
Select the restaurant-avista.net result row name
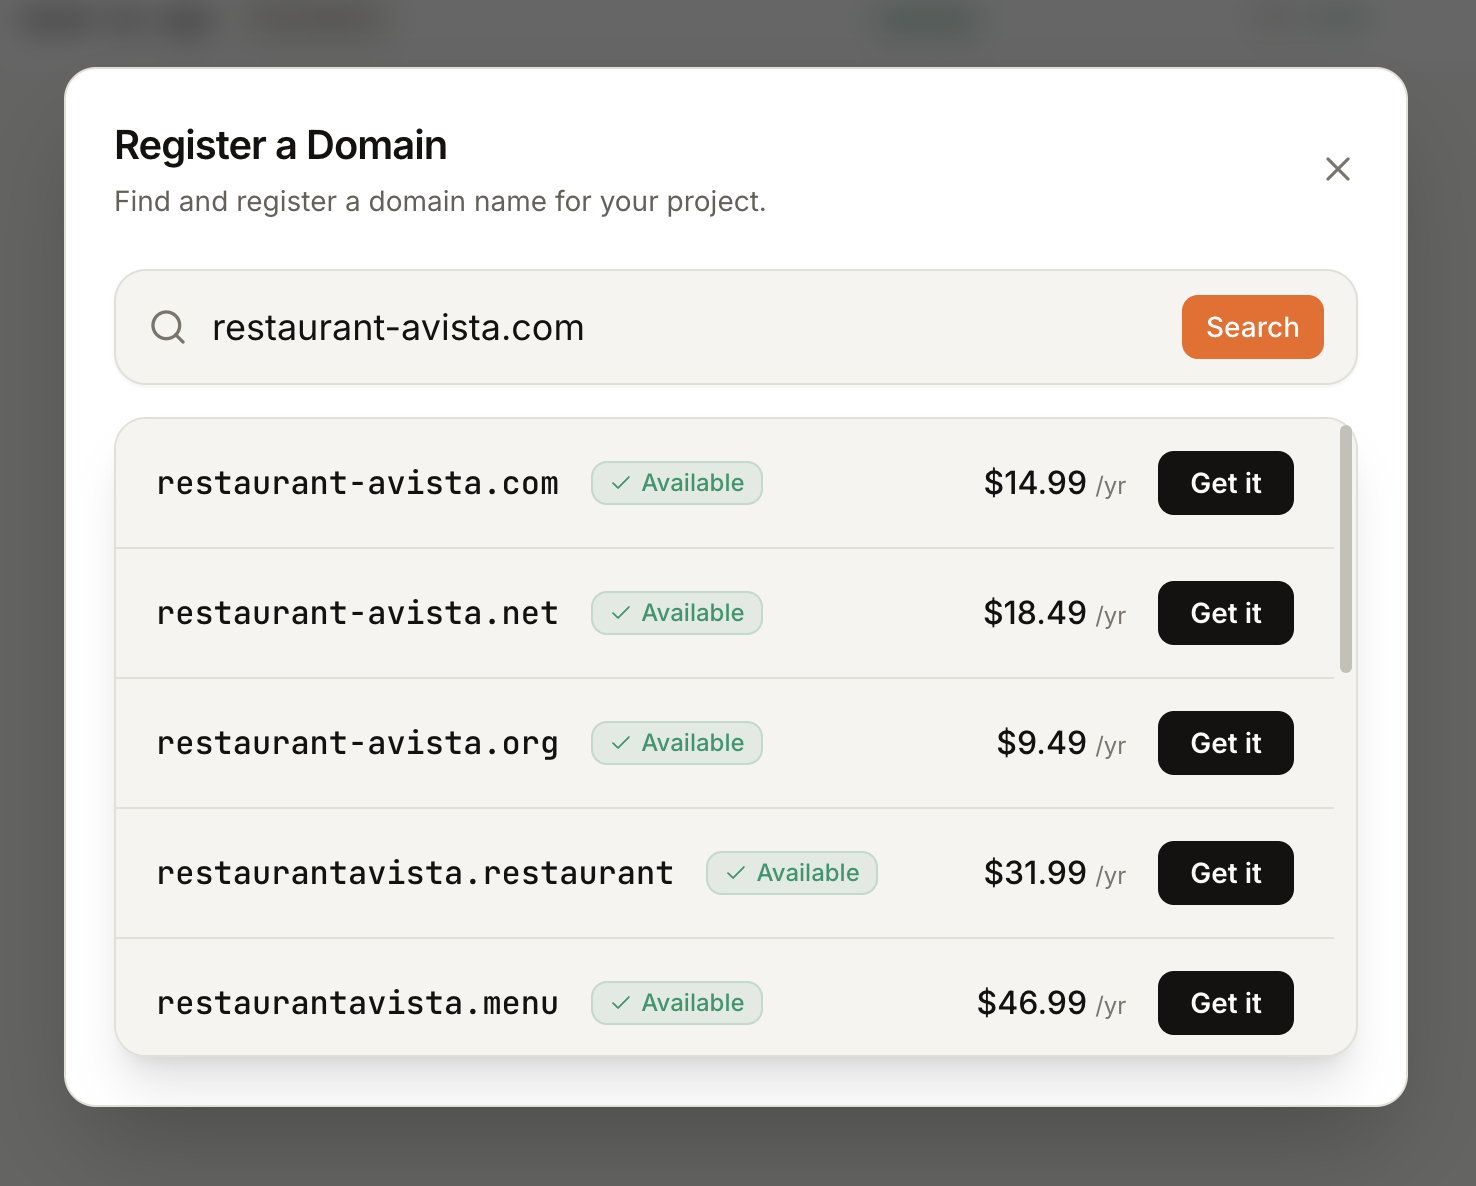(x=357, y=613)
